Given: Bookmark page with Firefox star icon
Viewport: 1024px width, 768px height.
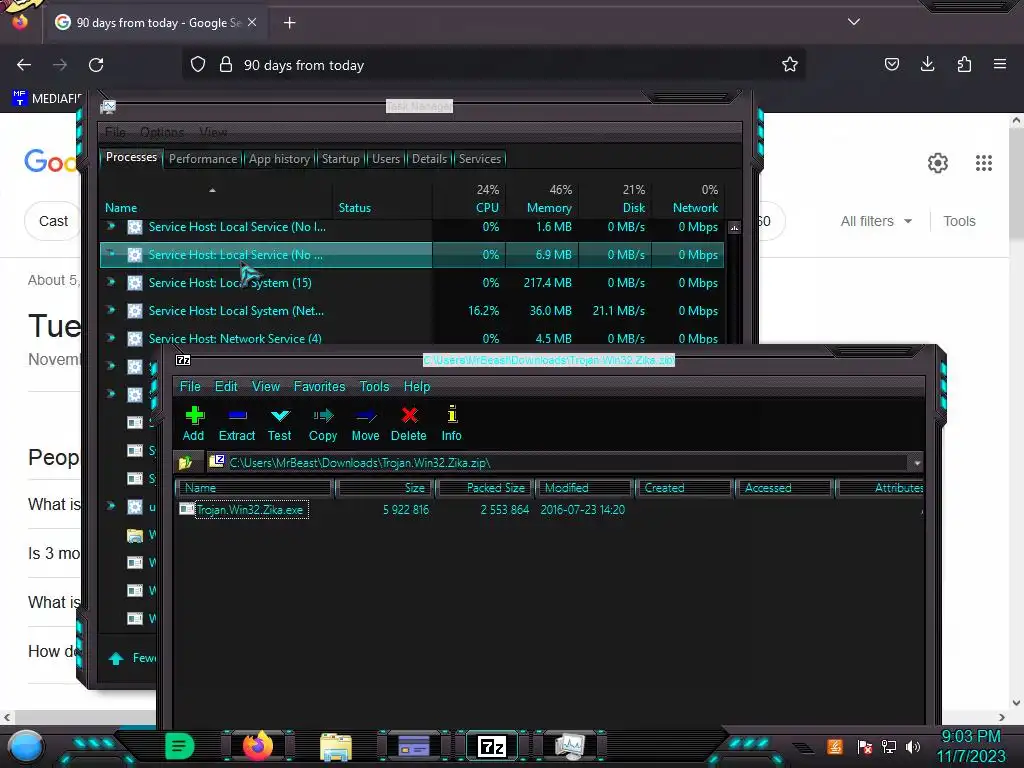Looking at the screenshot, I should point(790,65).
